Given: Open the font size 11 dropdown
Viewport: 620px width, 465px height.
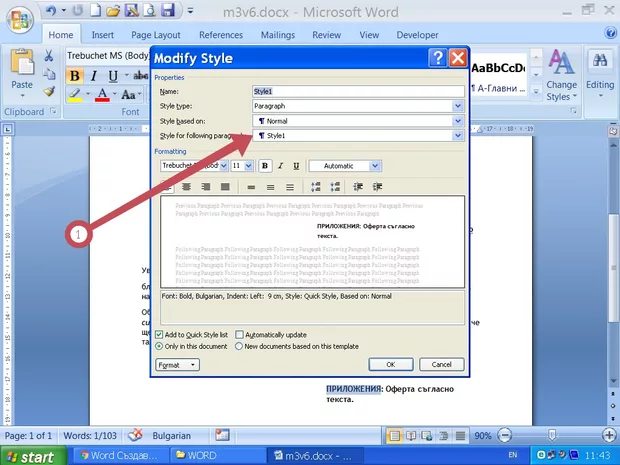Looking at the screenshot, I should pyautogui.click(x=248, y=166).
